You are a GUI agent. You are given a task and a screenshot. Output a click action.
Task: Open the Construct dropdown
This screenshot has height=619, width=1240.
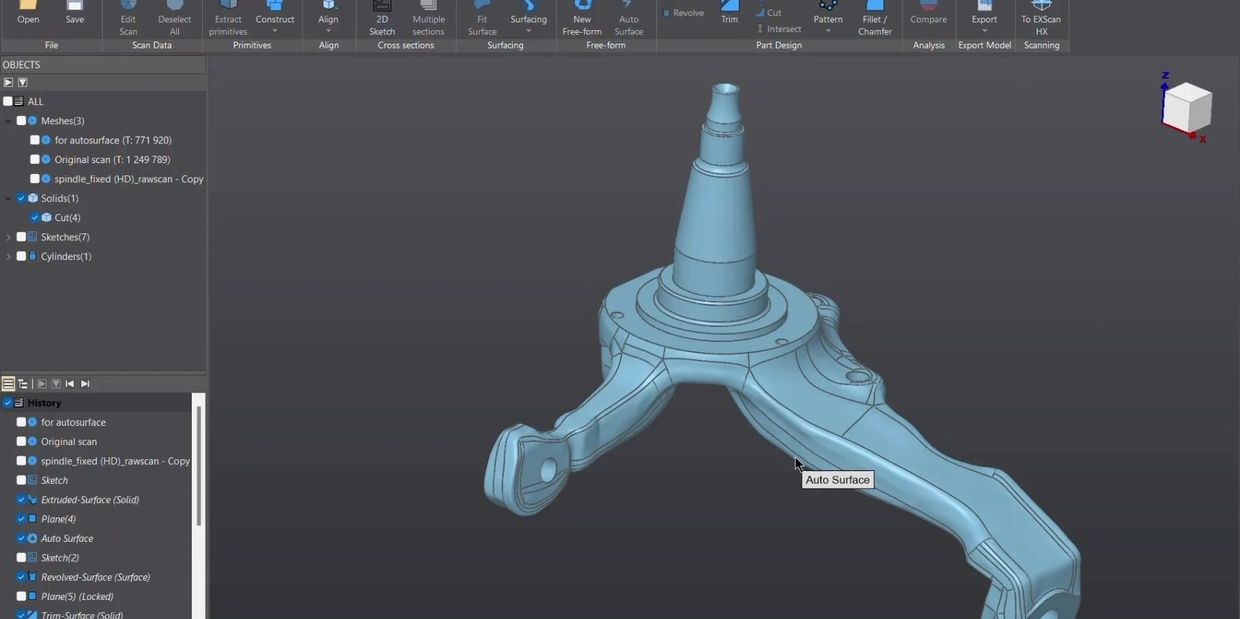pyautogui.click(x=275, y=22)
